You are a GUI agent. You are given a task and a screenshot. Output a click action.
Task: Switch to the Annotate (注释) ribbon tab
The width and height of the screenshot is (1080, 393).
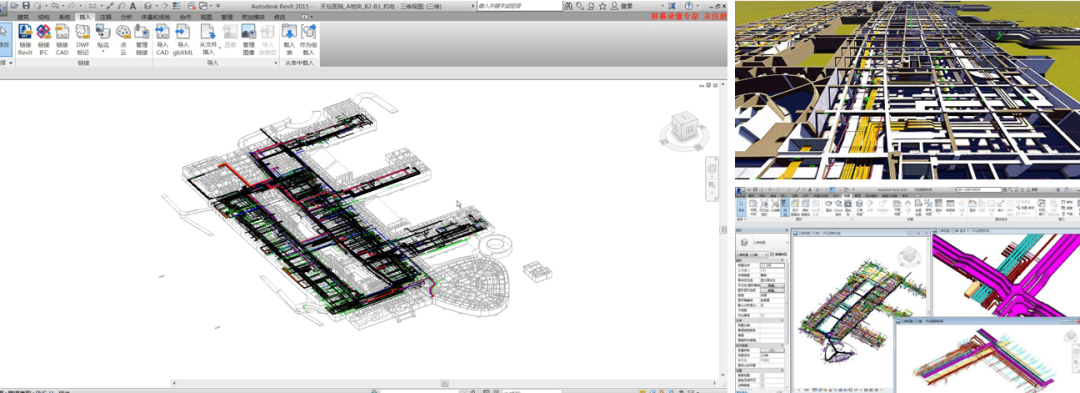(x=105, y=17)
